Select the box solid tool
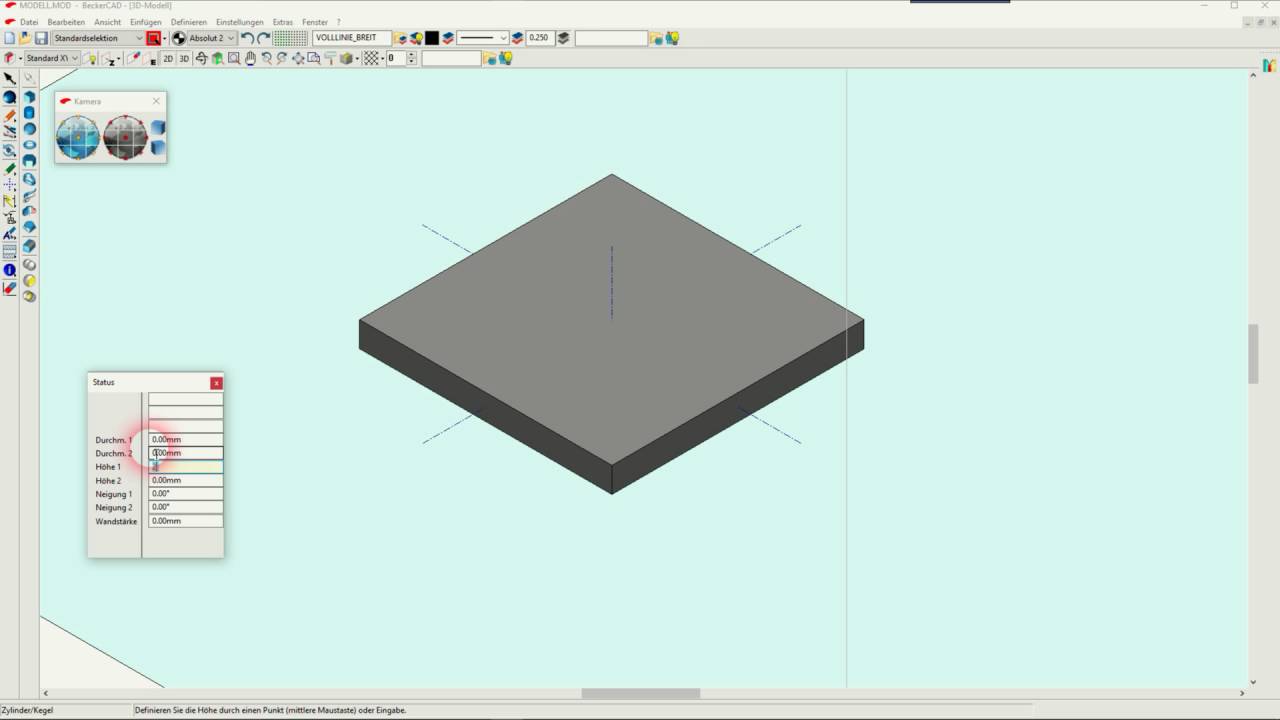The height and width of the screenshot is (720, 1280). (29, 97)
